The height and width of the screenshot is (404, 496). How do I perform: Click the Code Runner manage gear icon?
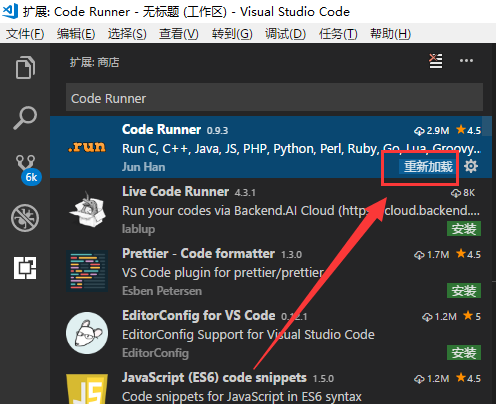point(471,166)
